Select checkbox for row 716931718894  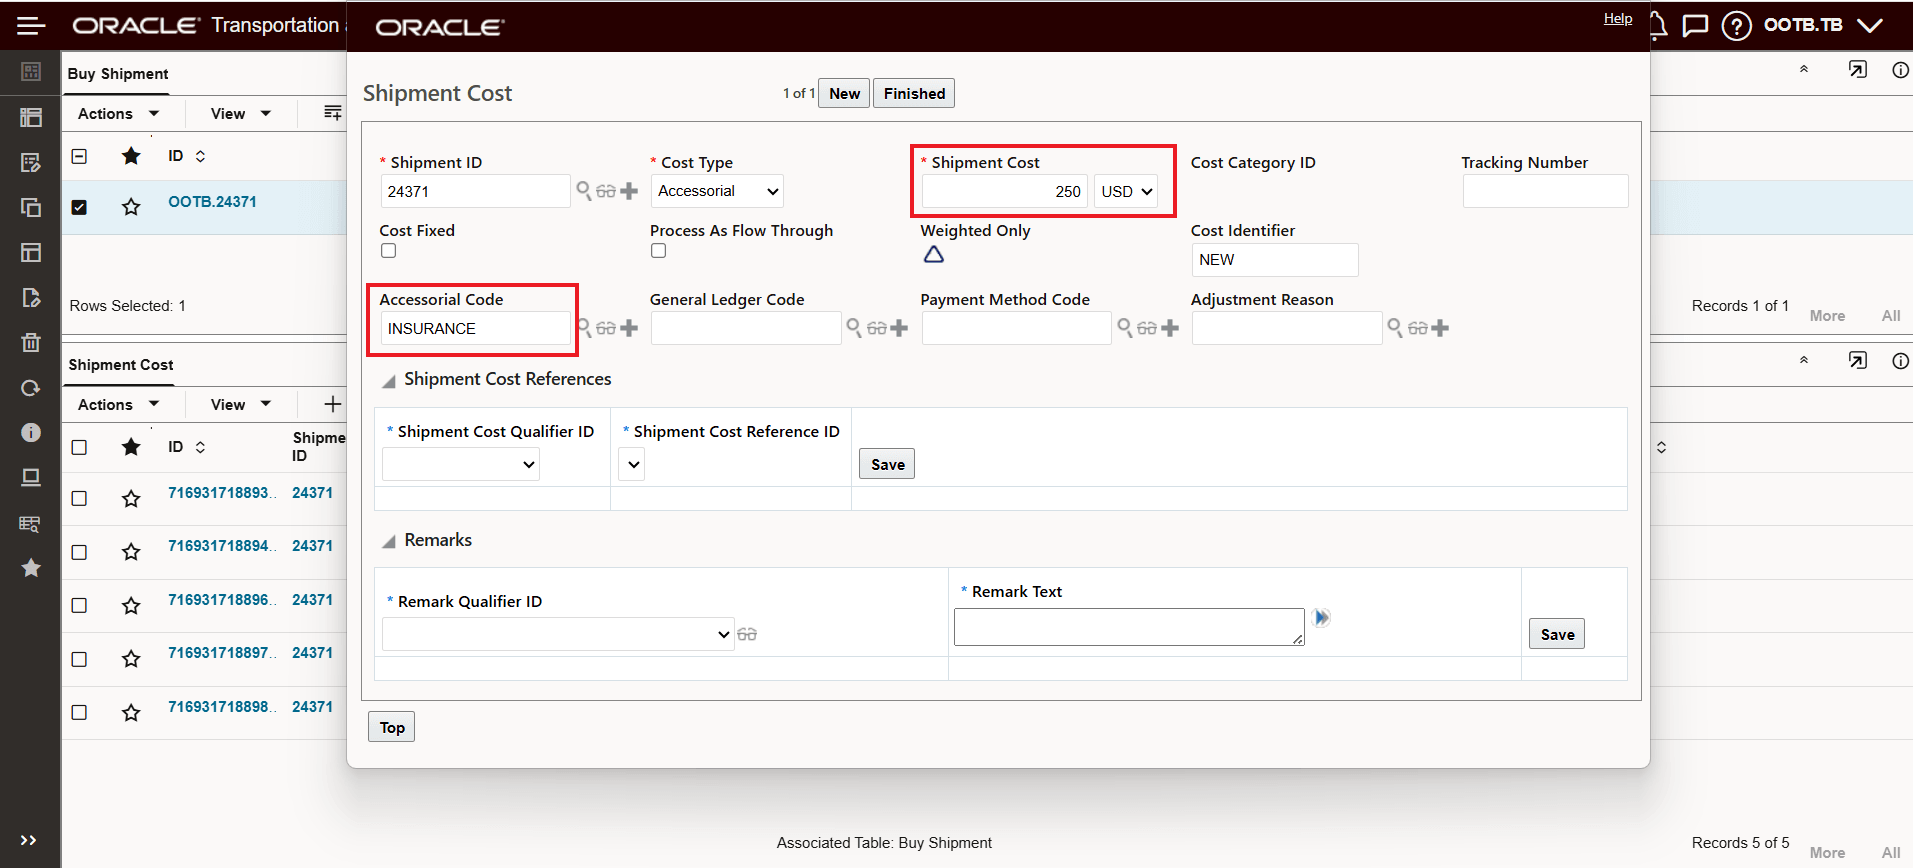point(79,552)
